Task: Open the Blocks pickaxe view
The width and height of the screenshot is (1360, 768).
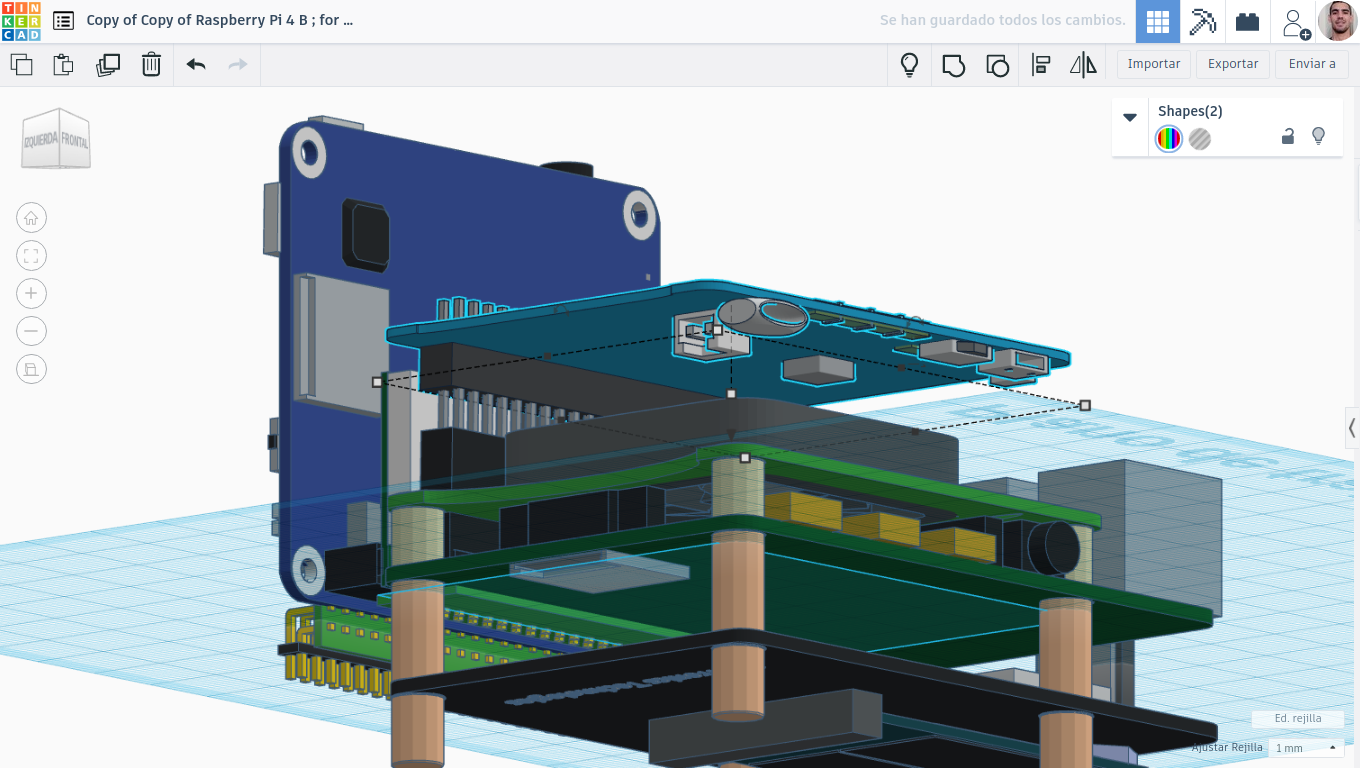Action: 1203,21
